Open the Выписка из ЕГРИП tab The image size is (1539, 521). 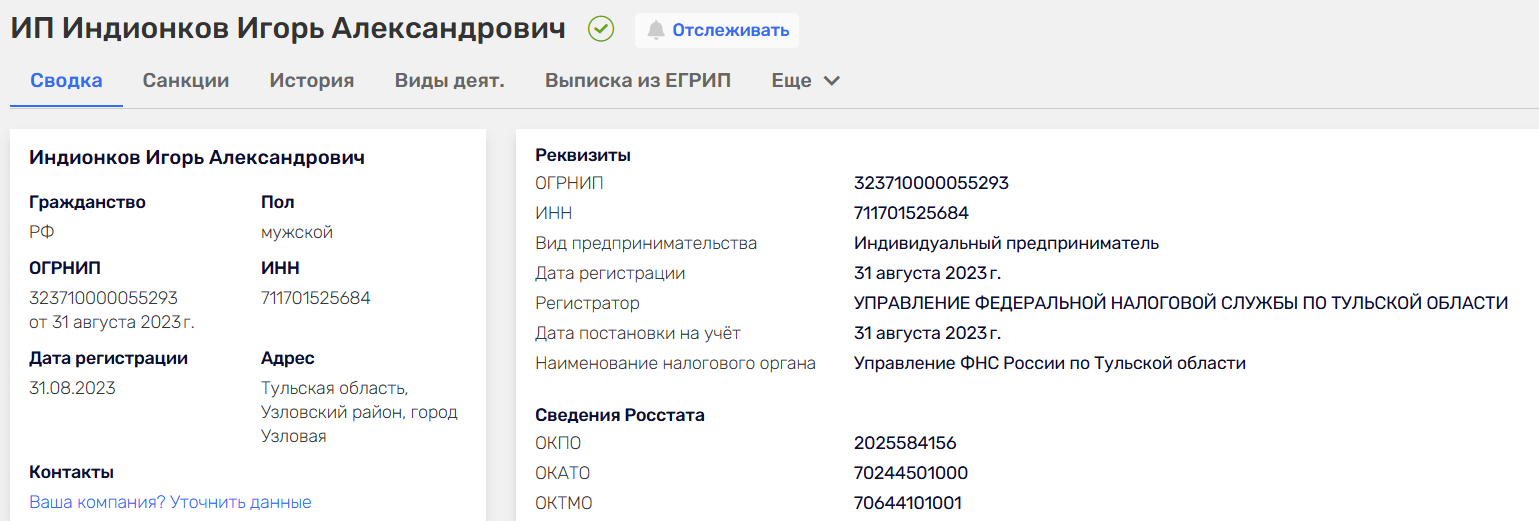[638, 81]
